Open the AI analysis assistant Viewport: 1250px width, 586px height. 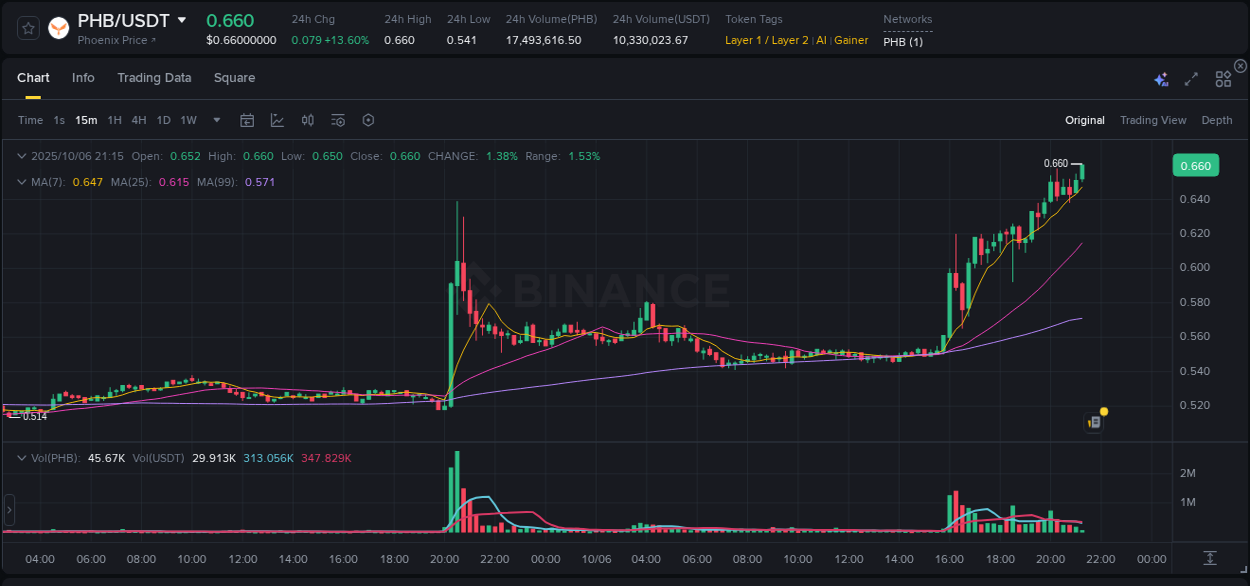click(1161, 79)
